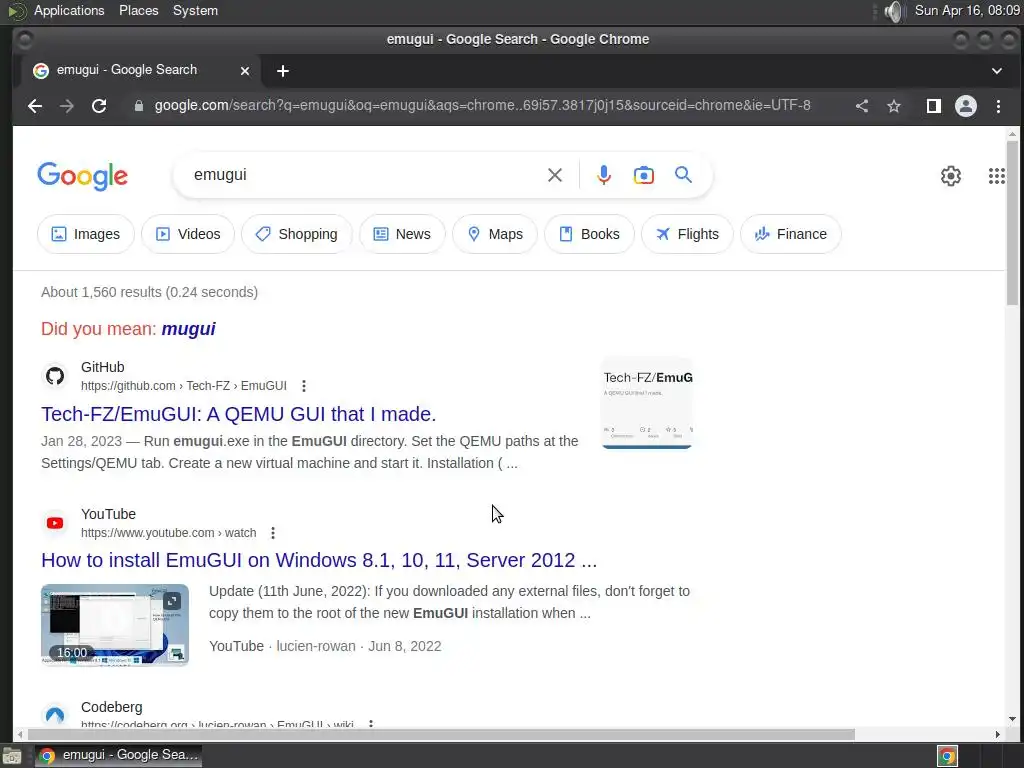Expand the tab search dropdown arrow

pyautogui.click(x=997, y=71)
